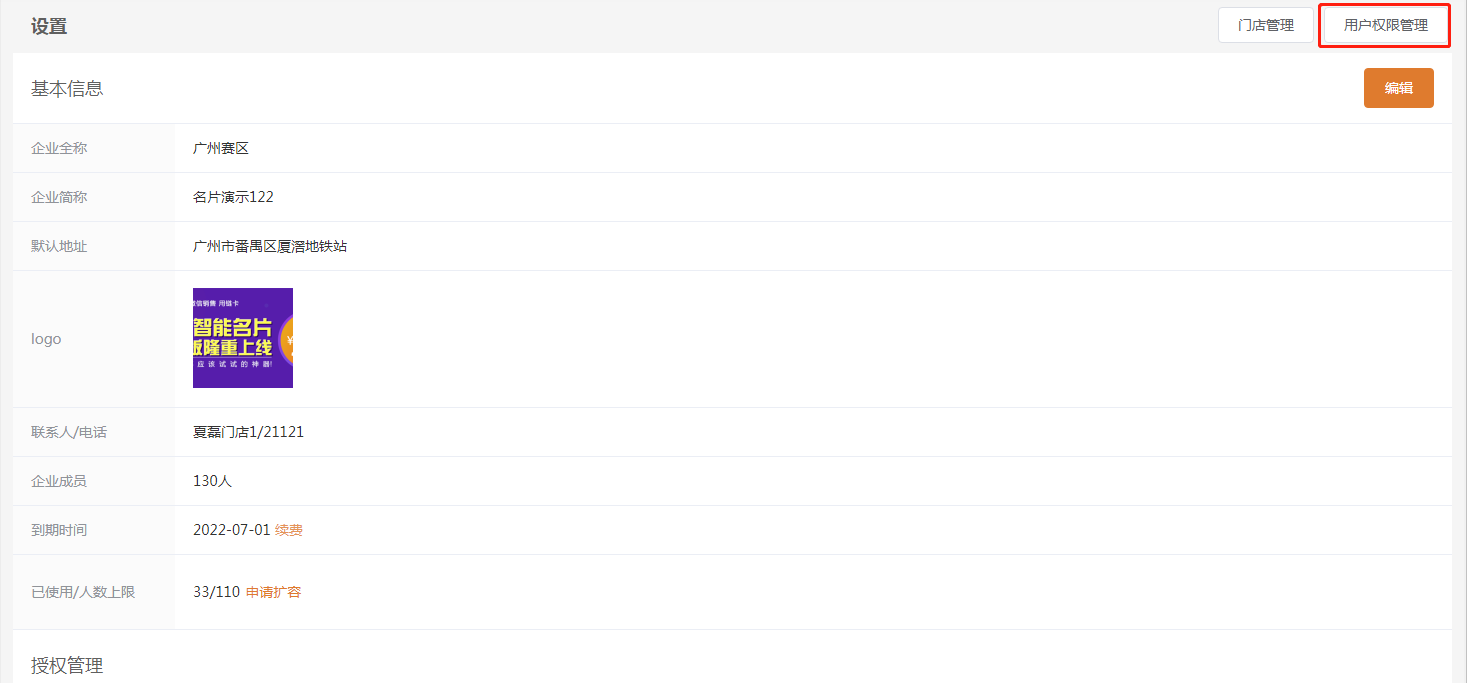
Task: Click the 授权管理 section heading
Action: 67,665
